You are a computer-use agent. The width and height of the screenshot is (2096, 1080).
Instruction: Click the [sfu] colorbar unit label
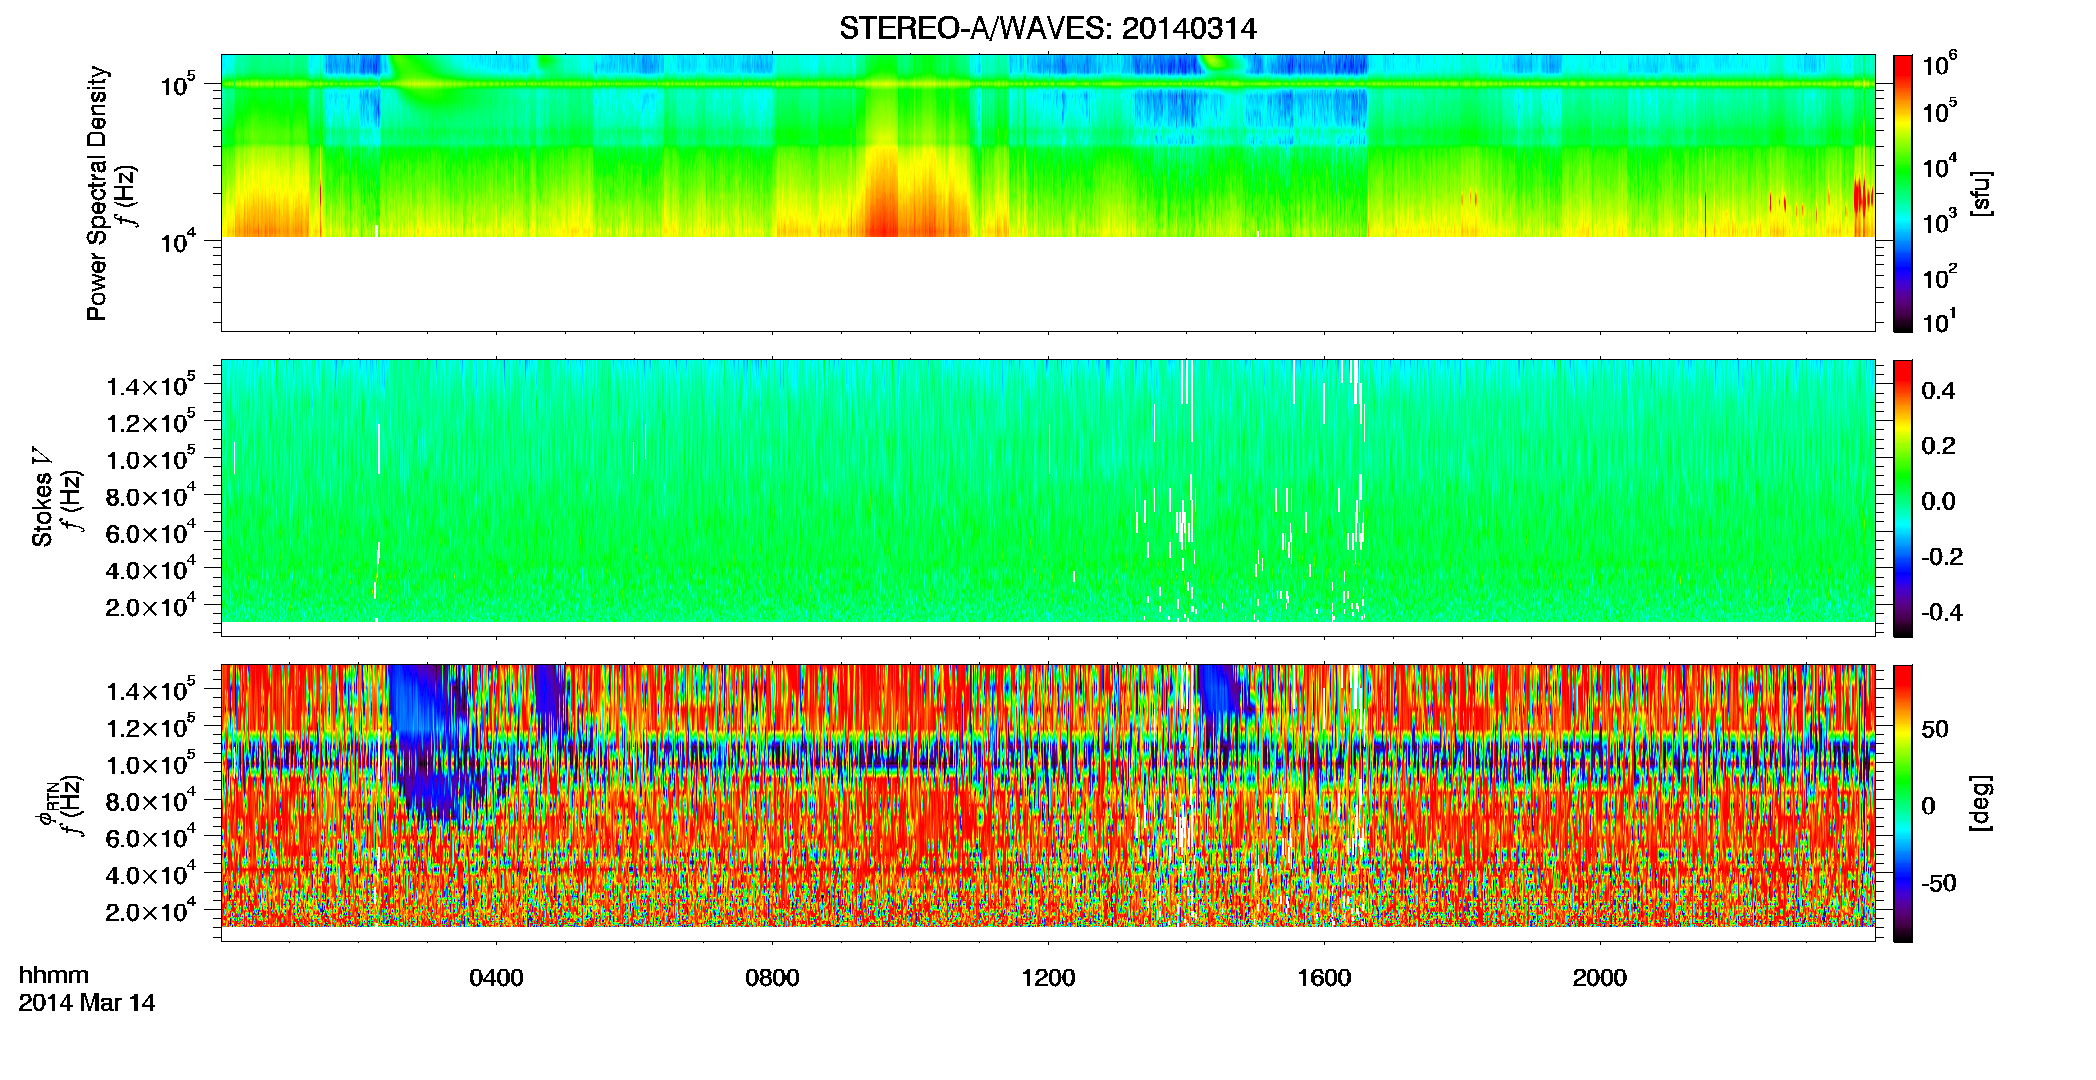point(1981,193)
